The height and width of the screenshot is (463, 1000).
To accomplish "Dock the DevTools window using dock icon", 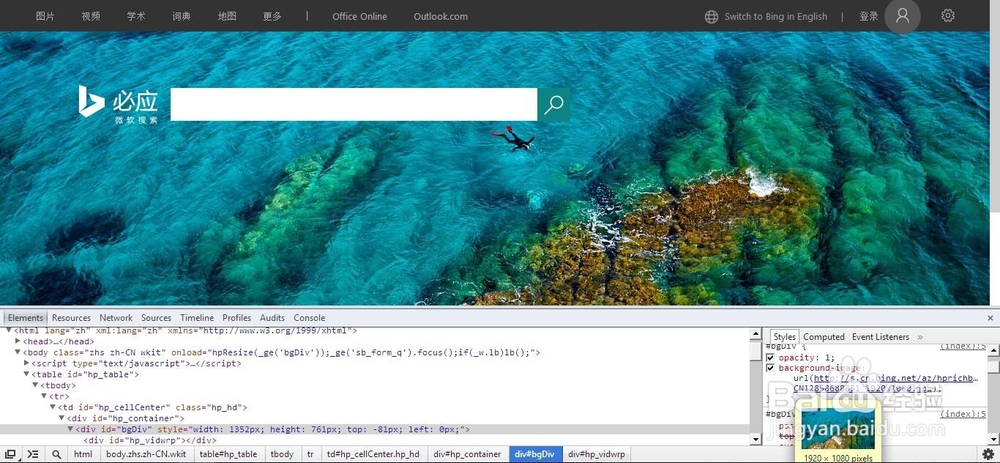I will [11, 454].
